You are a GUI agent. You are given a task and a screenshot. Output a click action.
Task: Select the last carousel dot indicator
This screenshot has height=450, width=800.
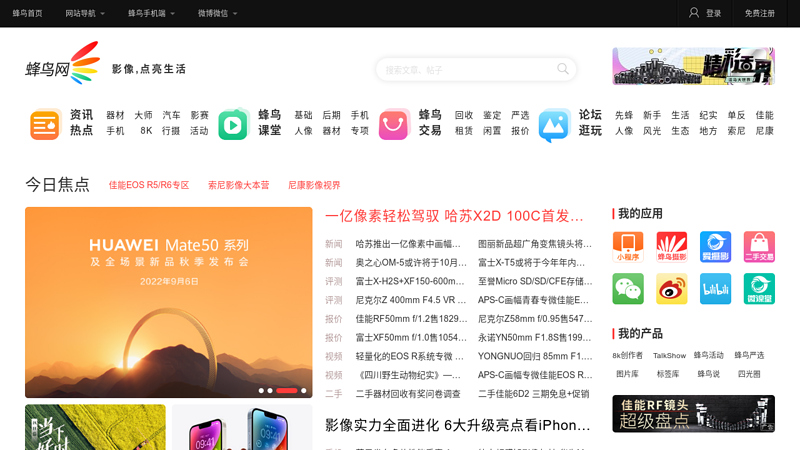[304, 390]
